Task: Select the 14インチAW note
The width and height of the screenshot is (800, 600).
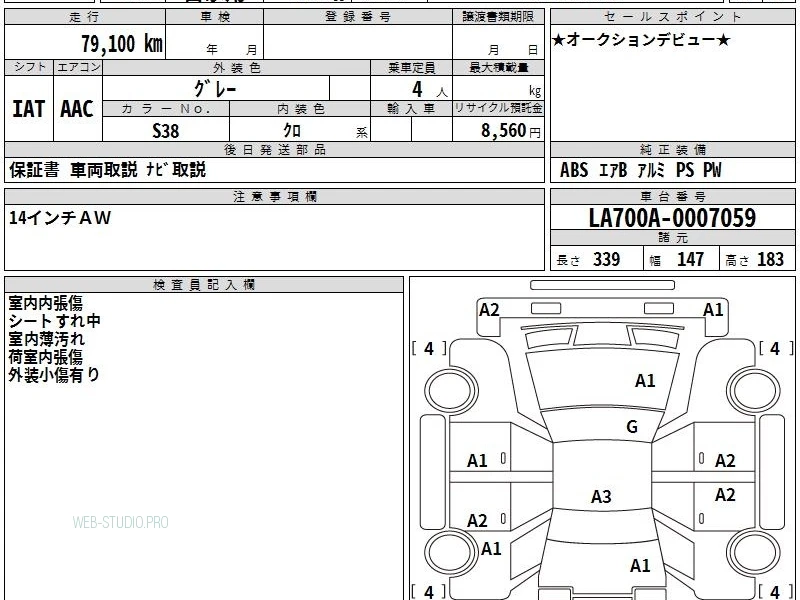Action: 60,218
